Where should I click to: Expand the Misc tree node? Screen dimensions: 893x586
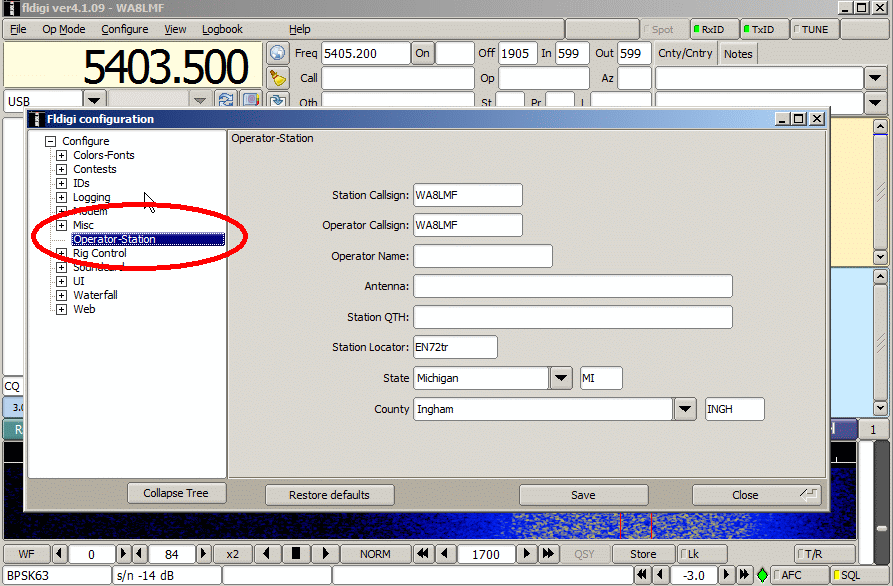(62, 225)
